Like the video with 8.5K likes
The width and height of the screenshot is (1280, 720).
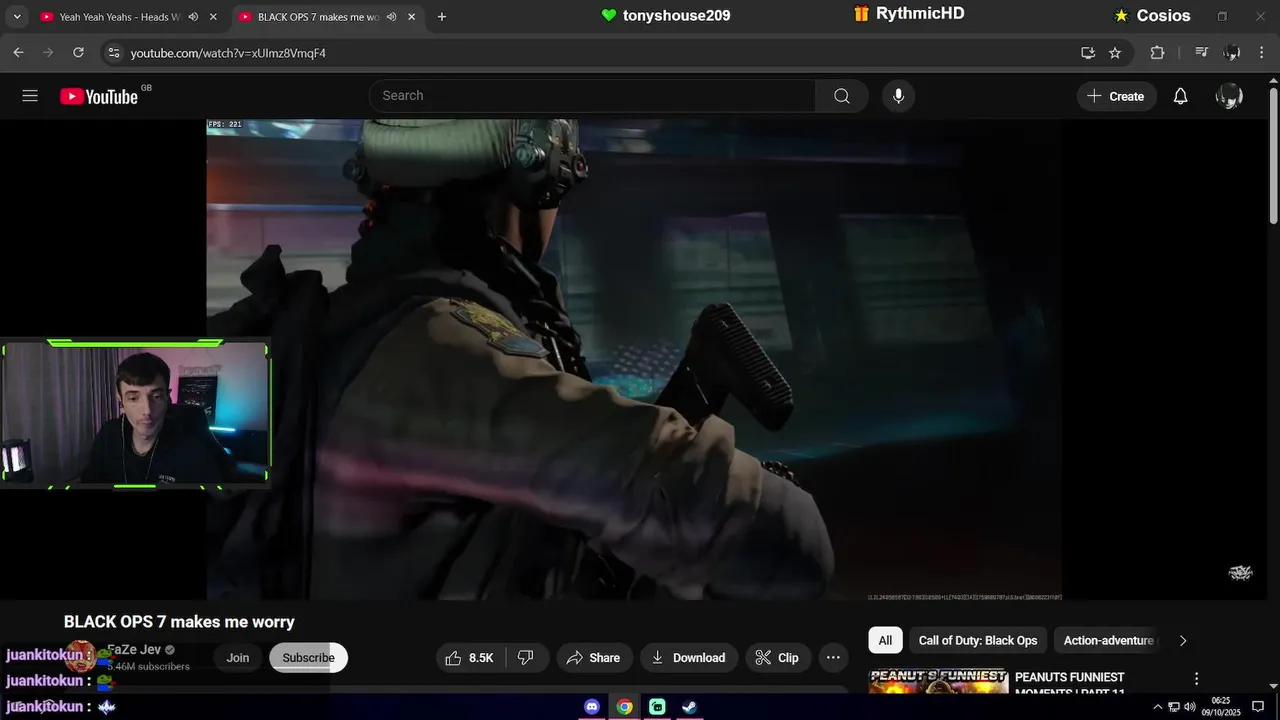tap(471, 658)
